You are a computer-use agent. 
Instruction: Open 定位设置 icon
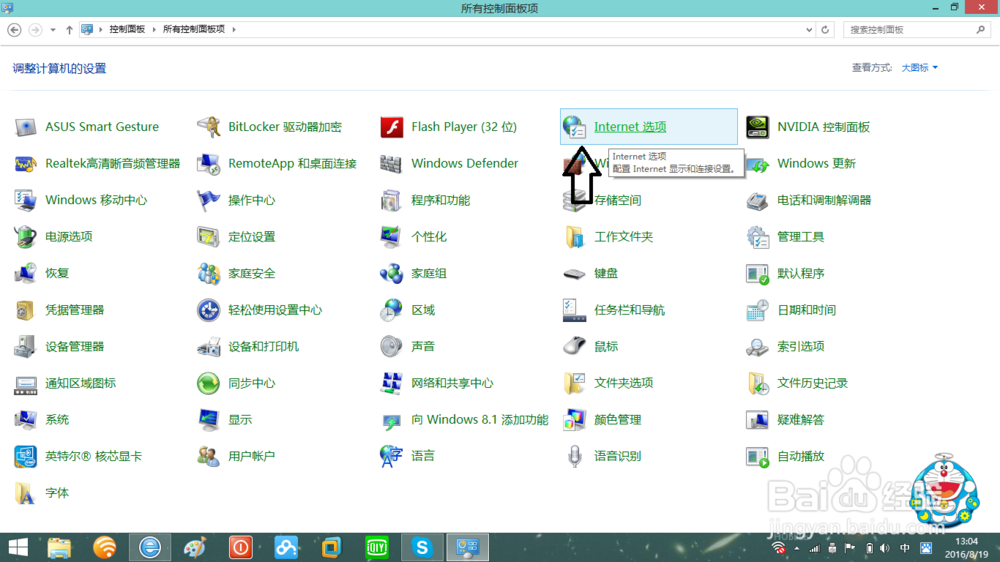[x=209, y=237]
